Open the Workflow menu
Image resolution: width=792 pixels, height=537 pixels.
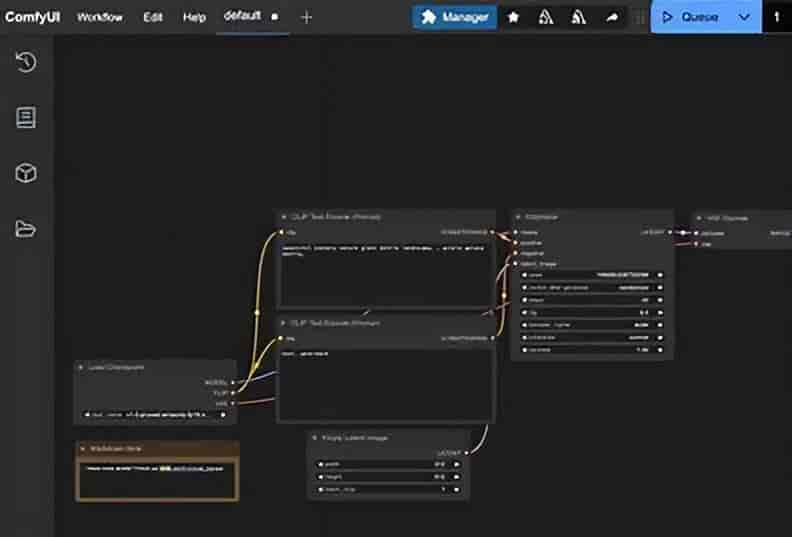100,17
